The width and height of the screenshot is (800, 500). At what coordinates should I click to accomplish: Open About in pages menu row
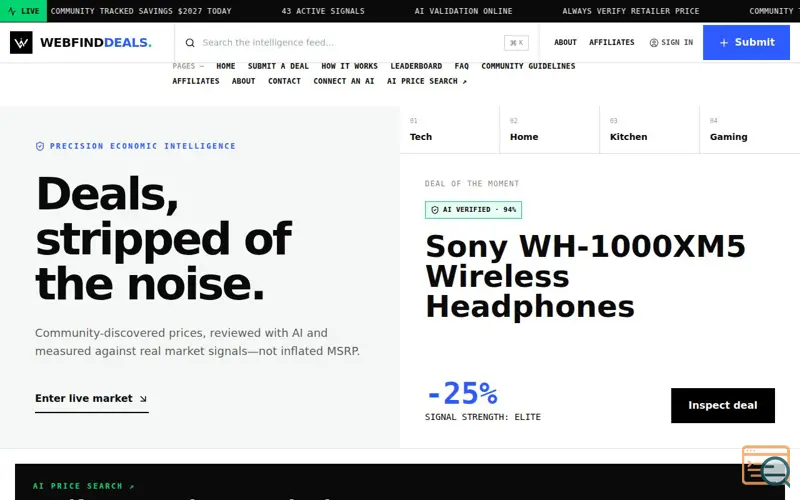[243, 81]
